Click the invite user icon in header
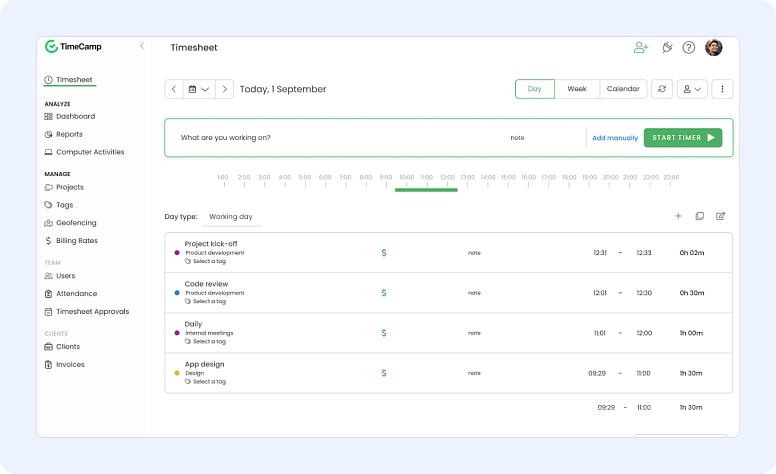 [x=641, y=47]
